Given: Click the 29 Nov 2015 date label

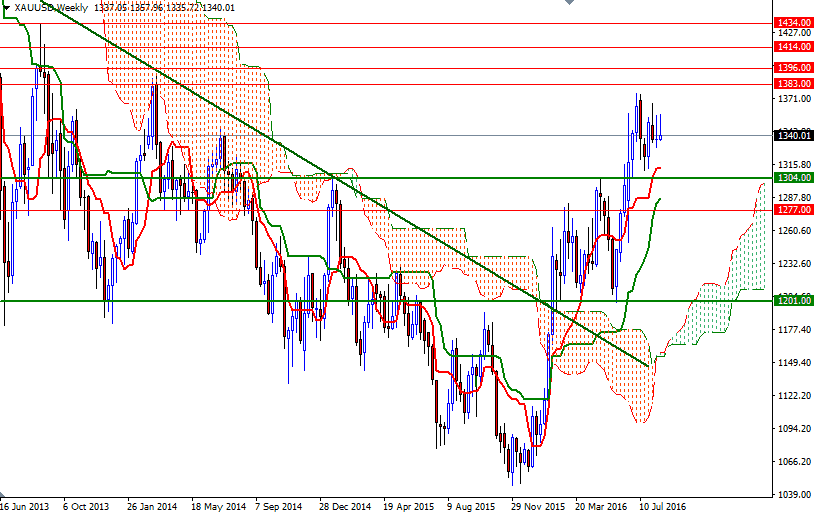Looking at the screenshot, I should (x=538, y=506).
